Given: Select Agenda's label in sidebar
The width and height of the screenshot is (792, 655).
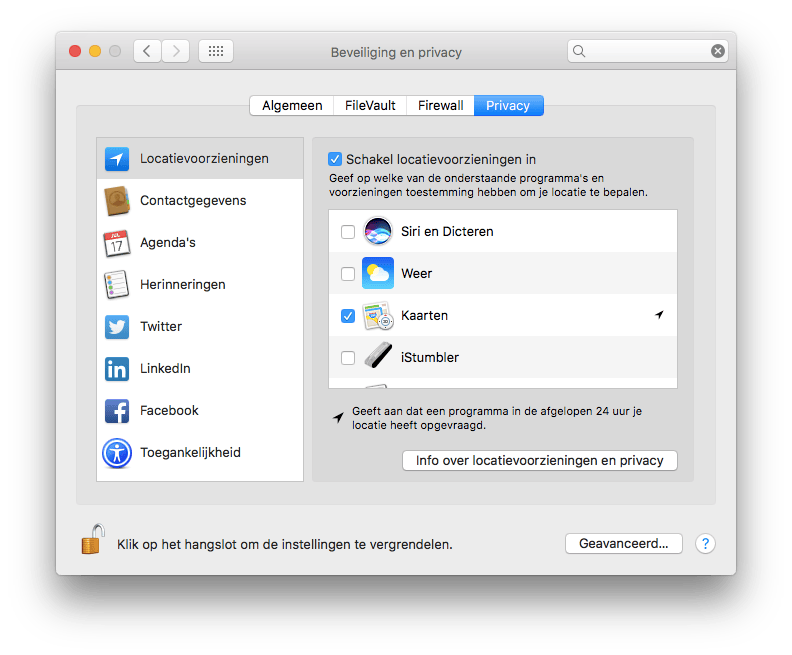Looking at the screenshot, I should (168, 242).
